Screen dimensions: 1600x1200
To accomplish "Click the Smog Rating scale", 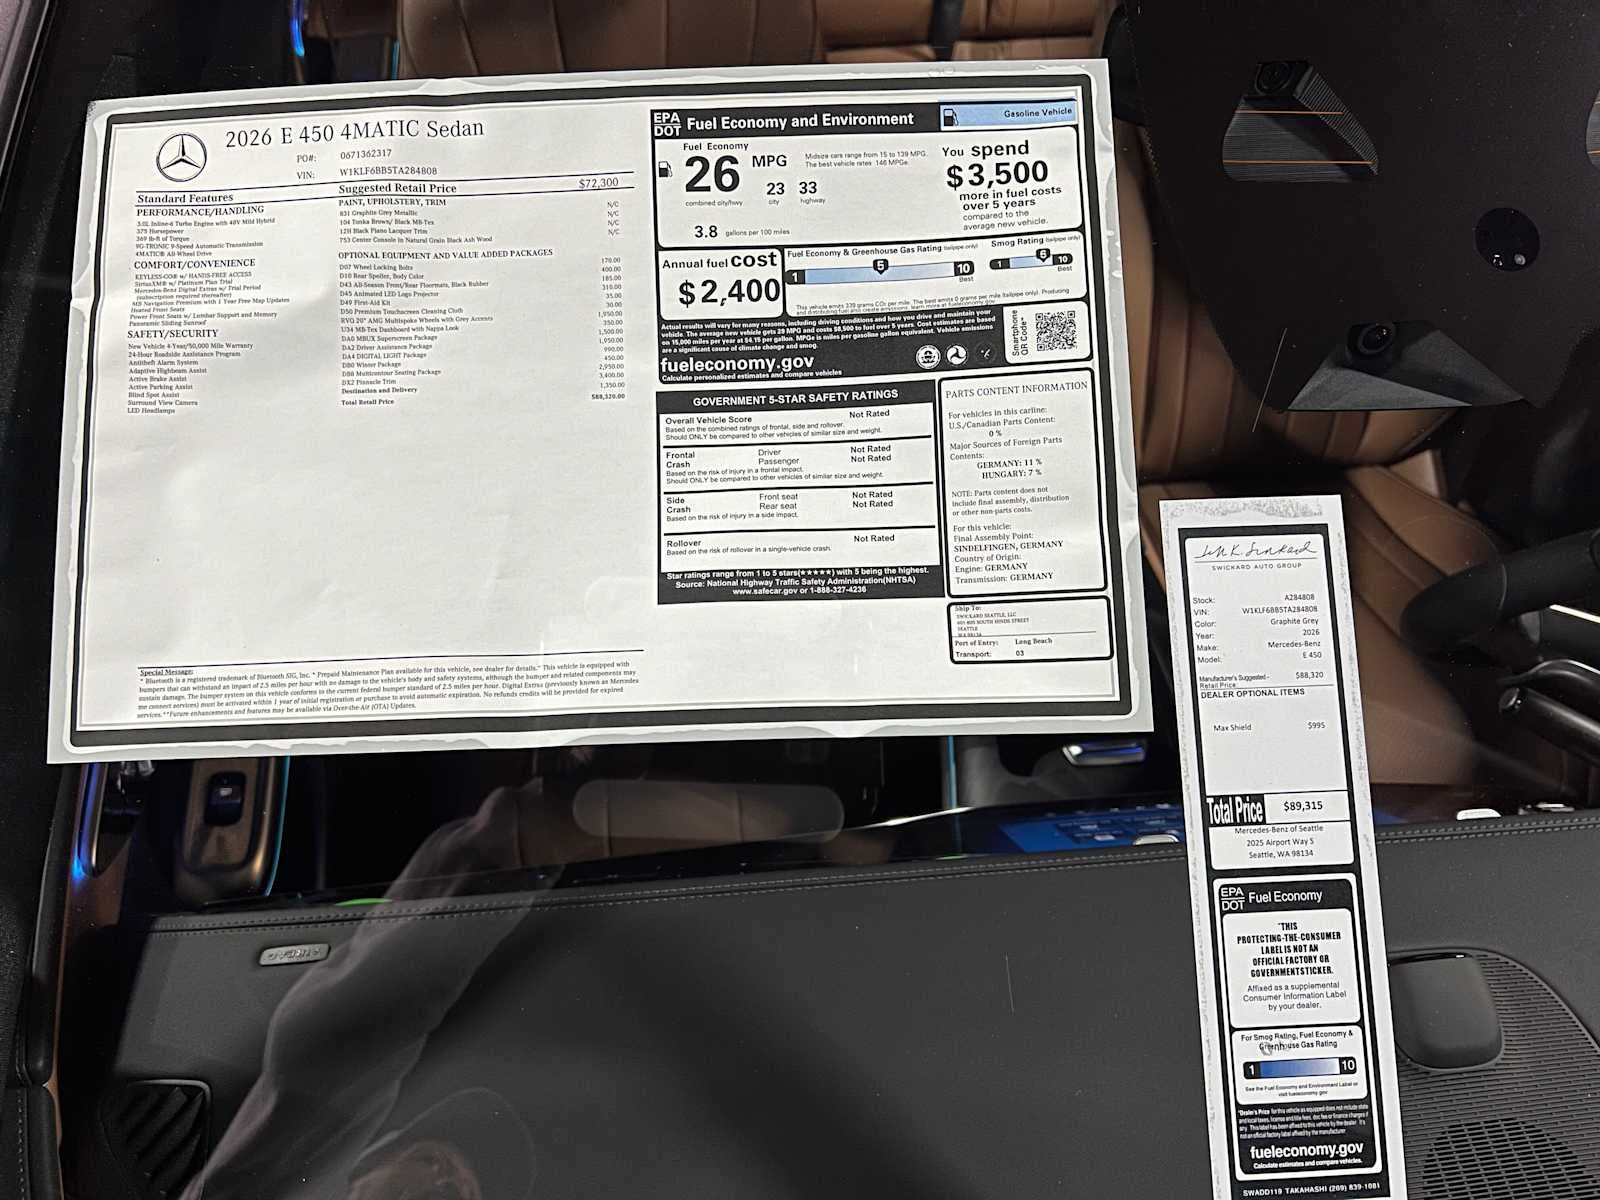I will coord(1031,260).
